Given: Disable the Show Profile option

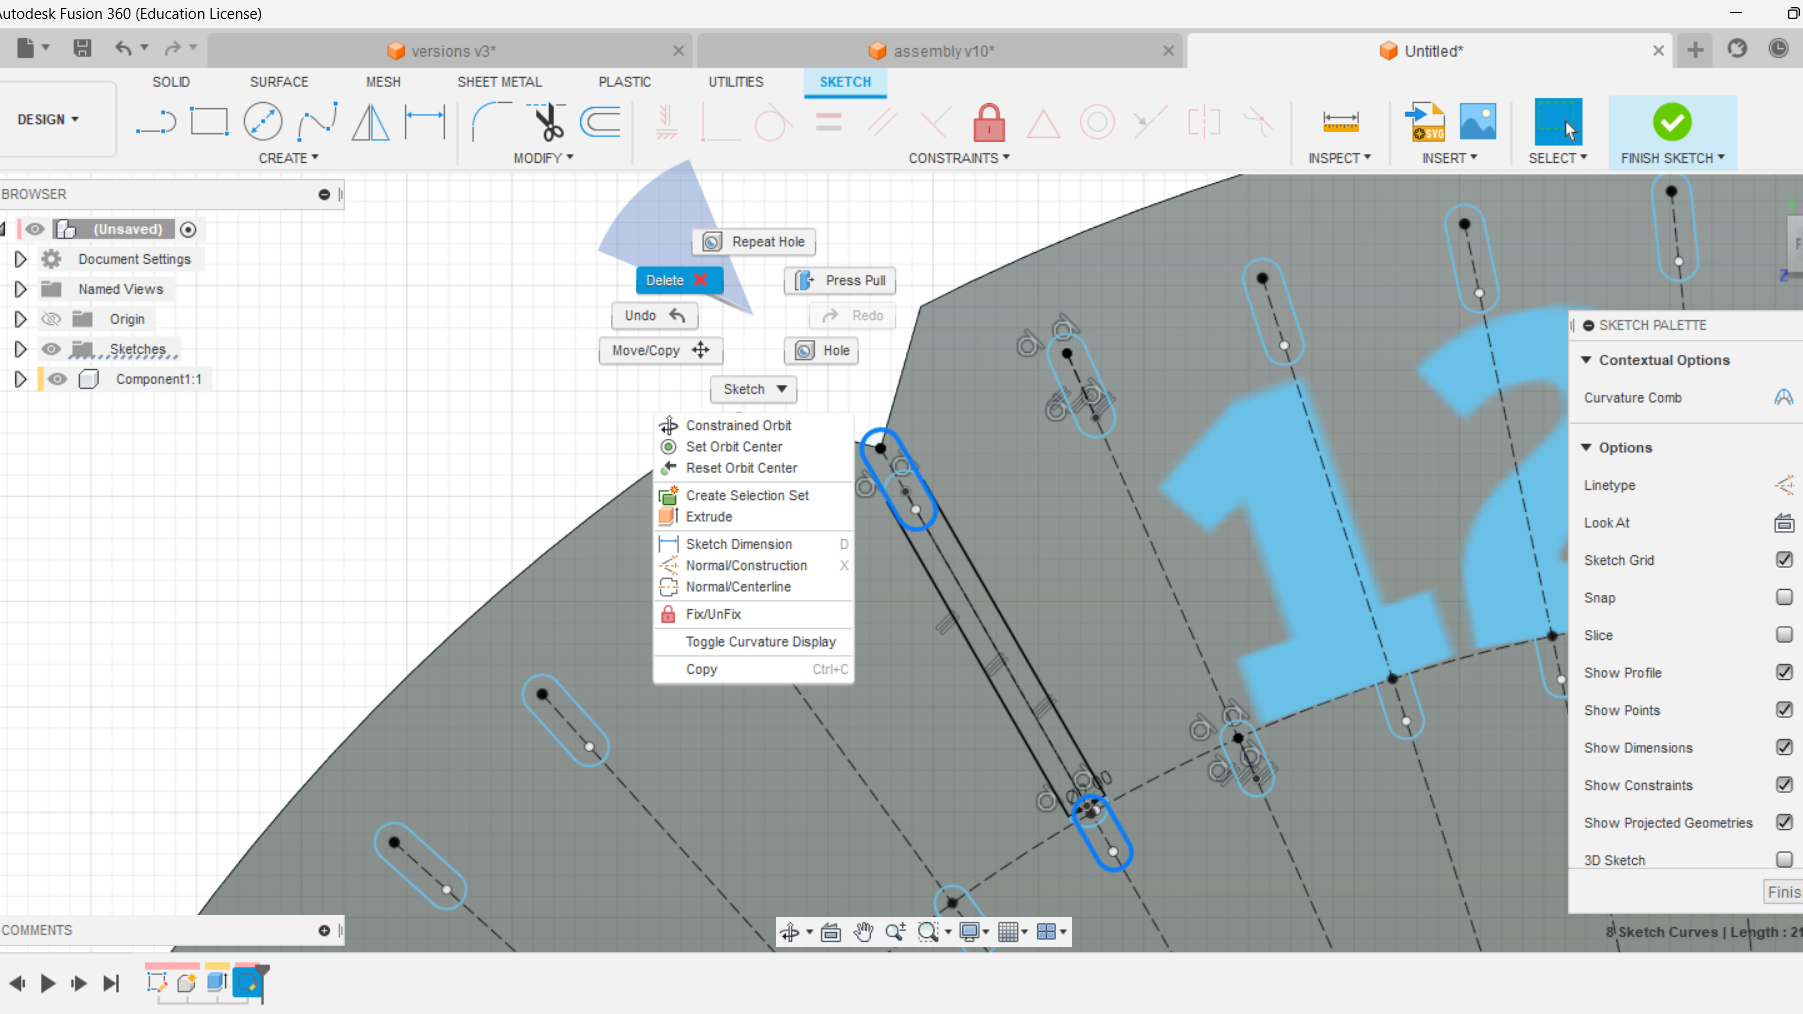Looking at the screenshot, I should pyautogui.click(x=1783, y=672).
